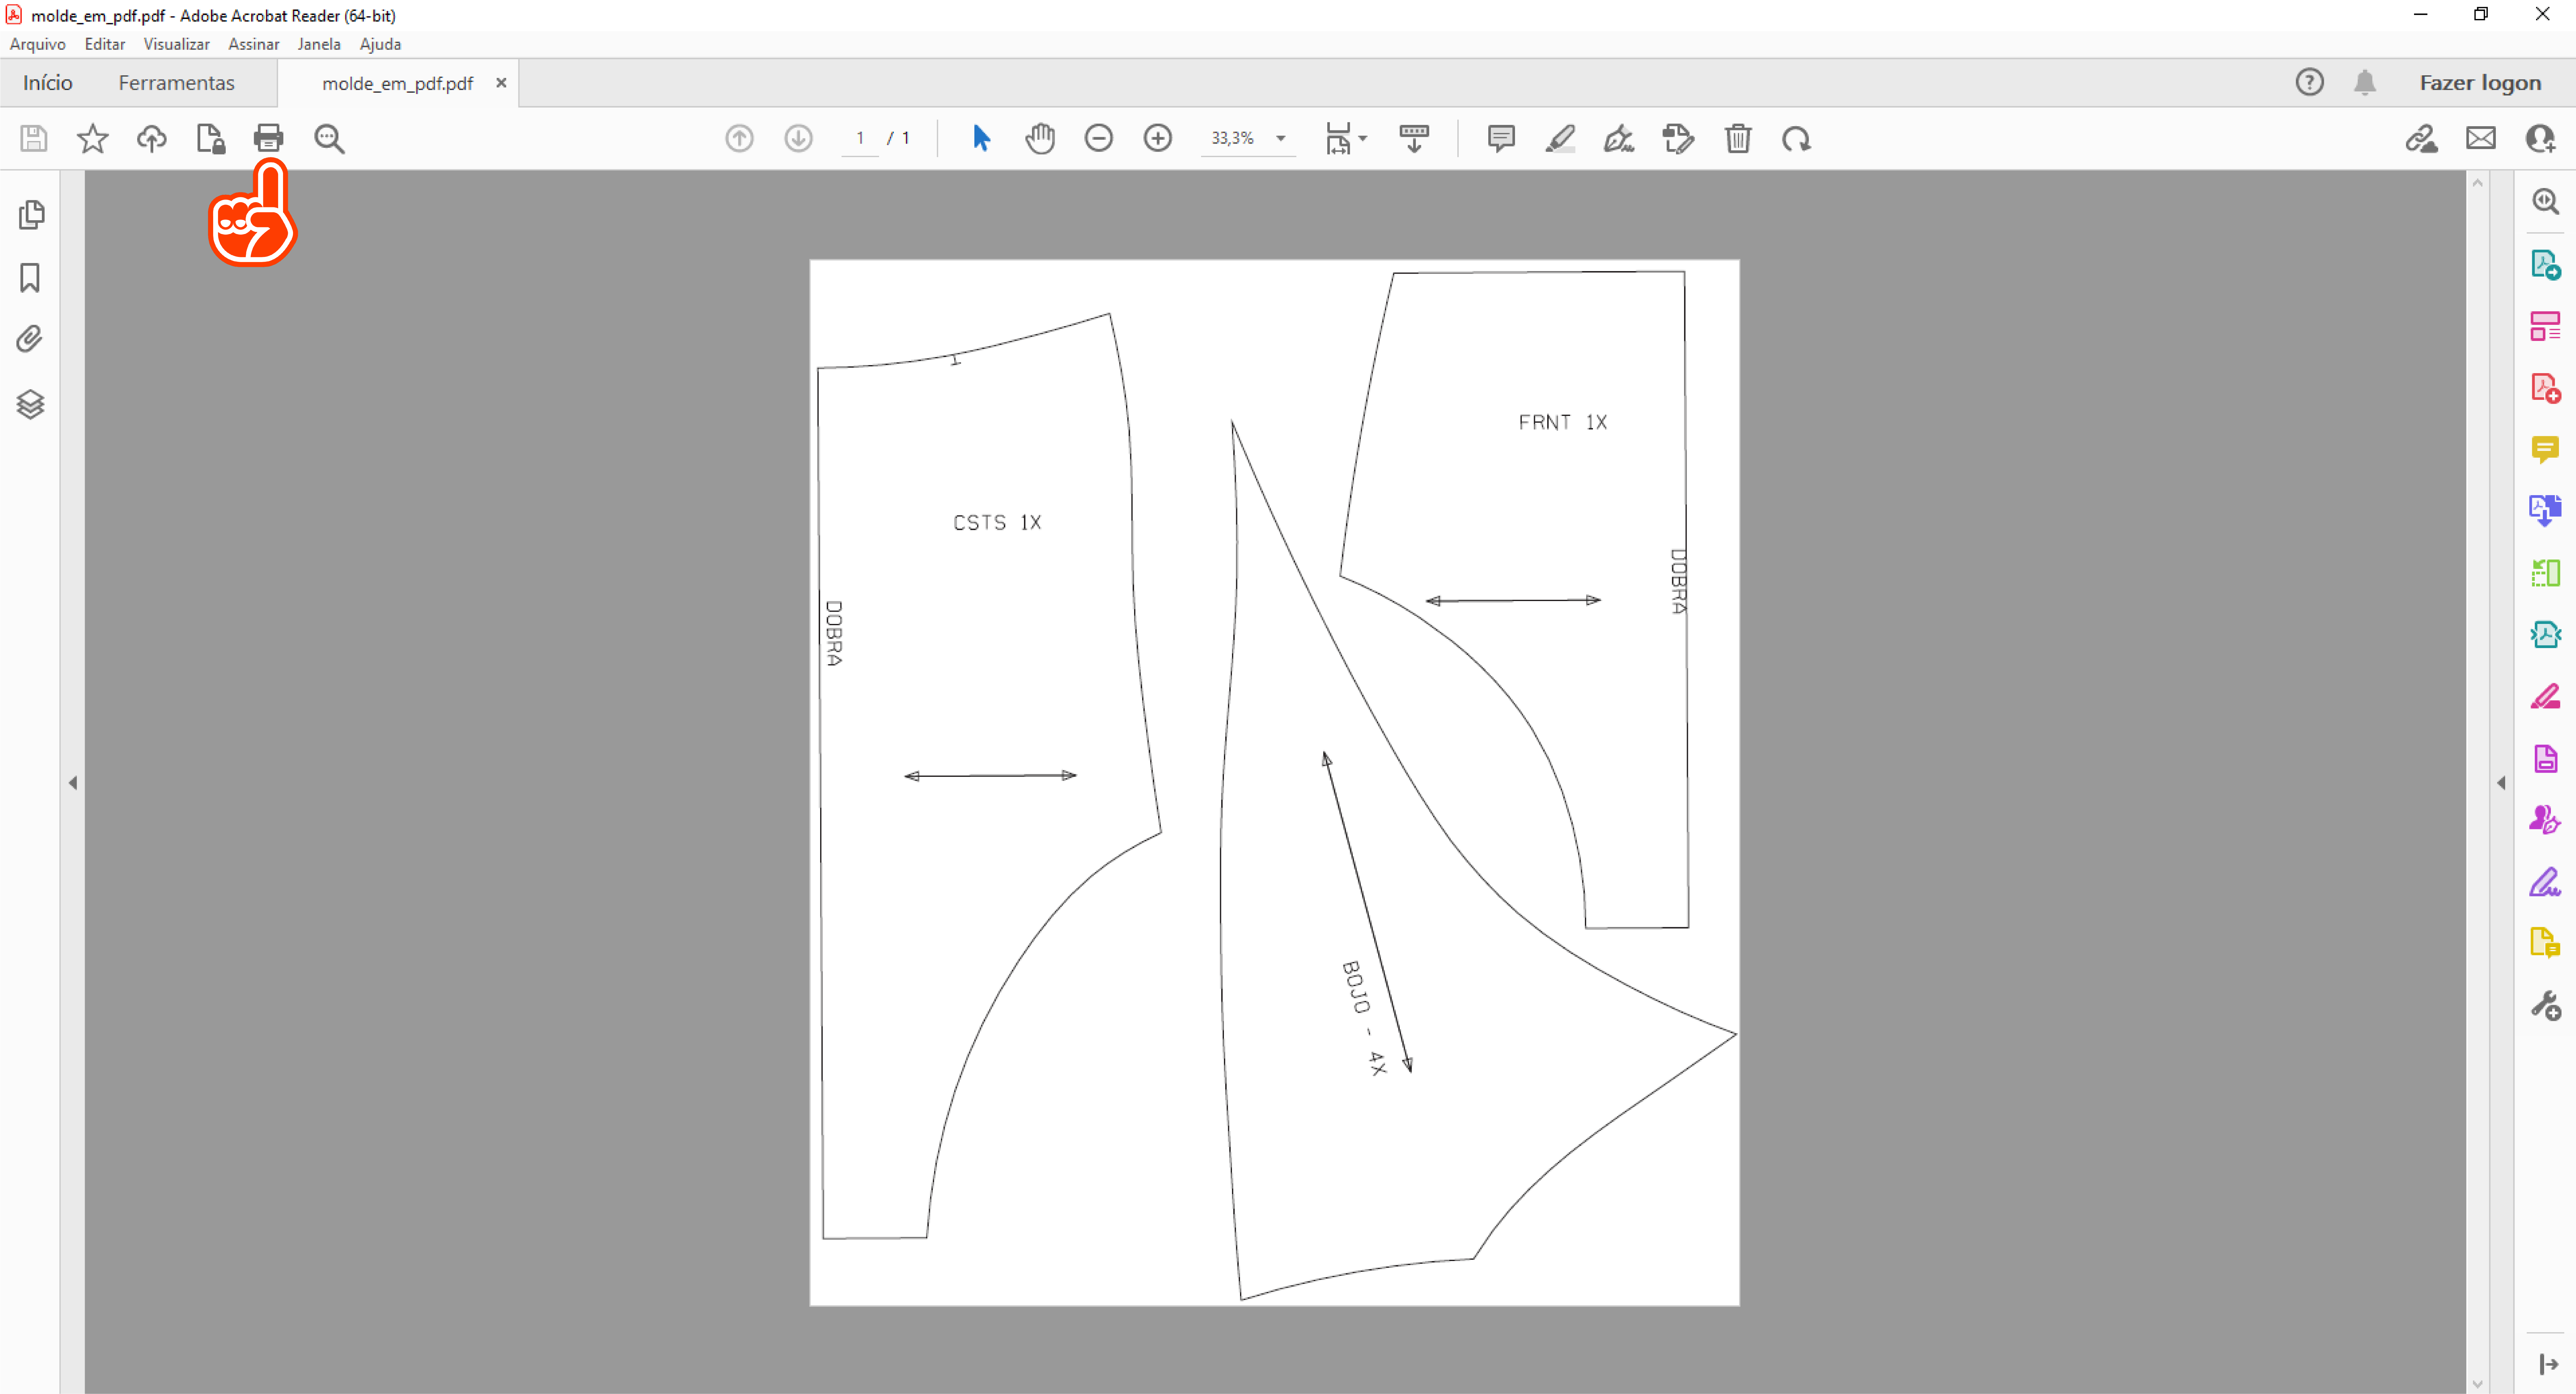Click the Fazer logon button
The height and width of the screenshot is (1394, 2576).
(2480, 83)
